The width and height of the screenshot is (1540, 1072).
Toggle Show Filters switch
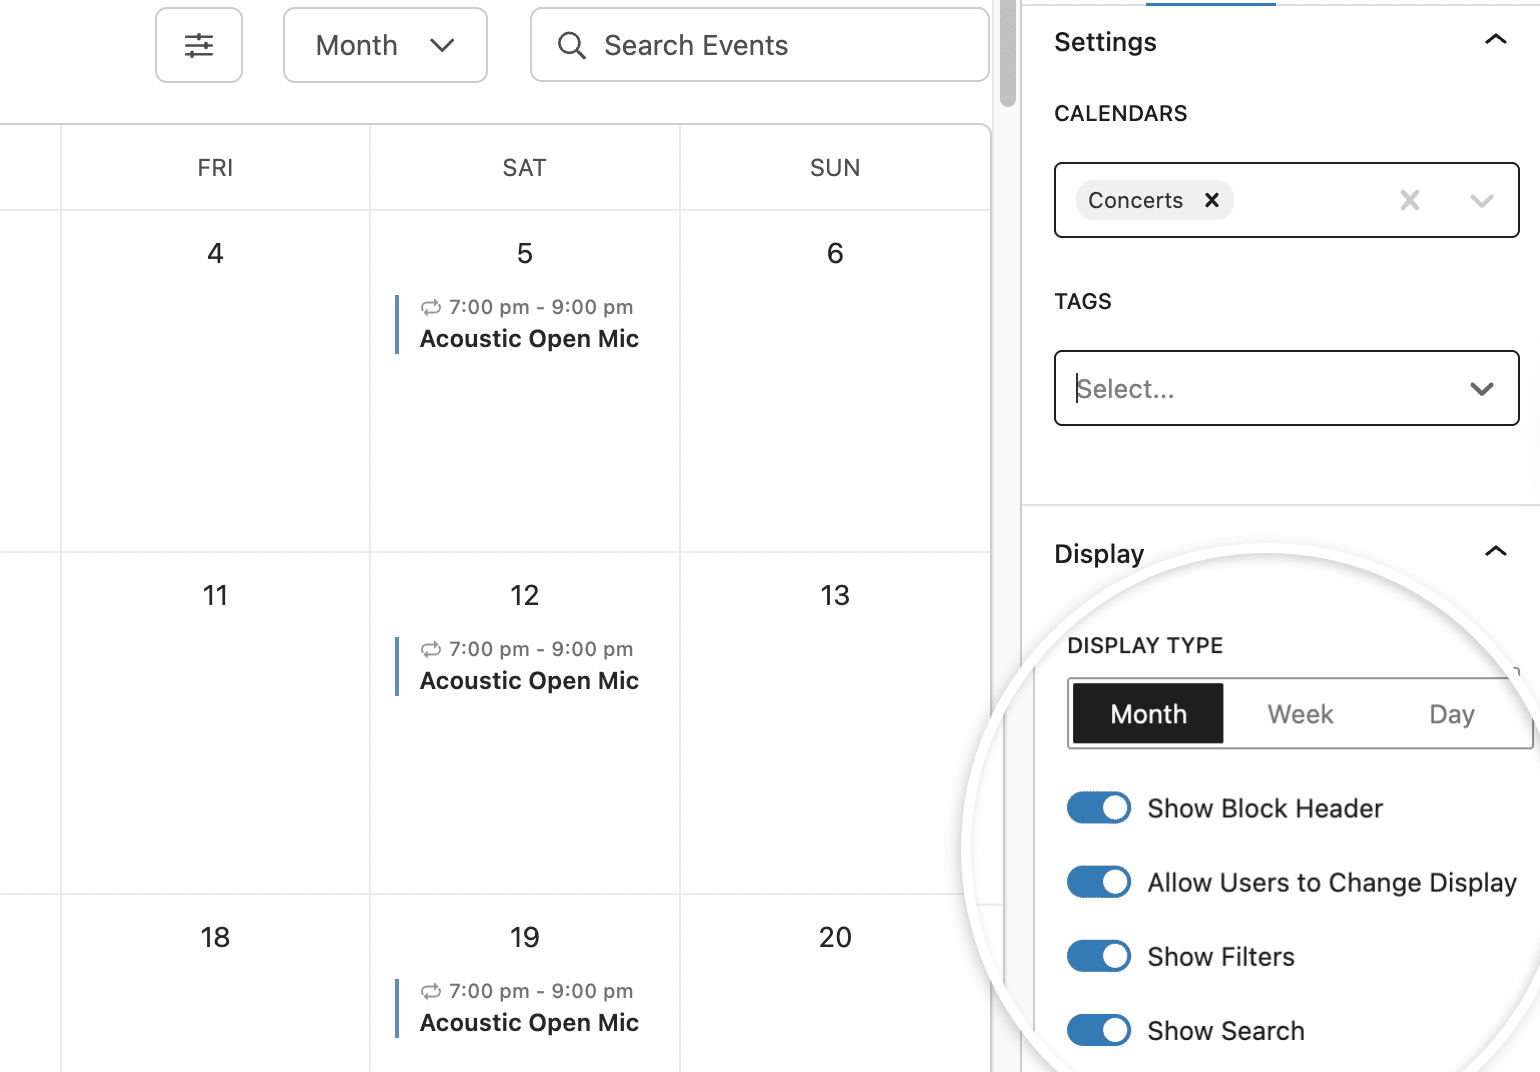pyautogui.click(x=1098, y=956)
